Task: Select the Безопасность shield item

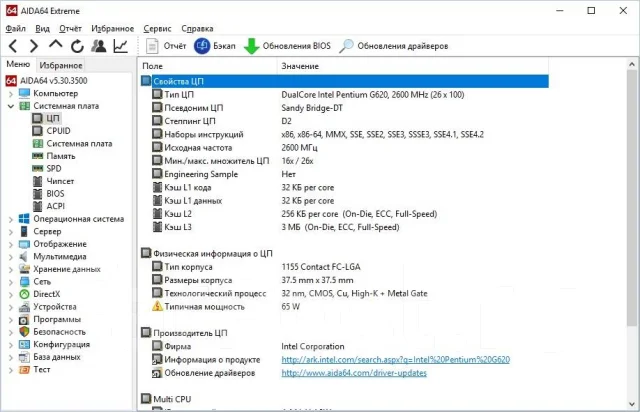Action: click(x=52, y=332)
